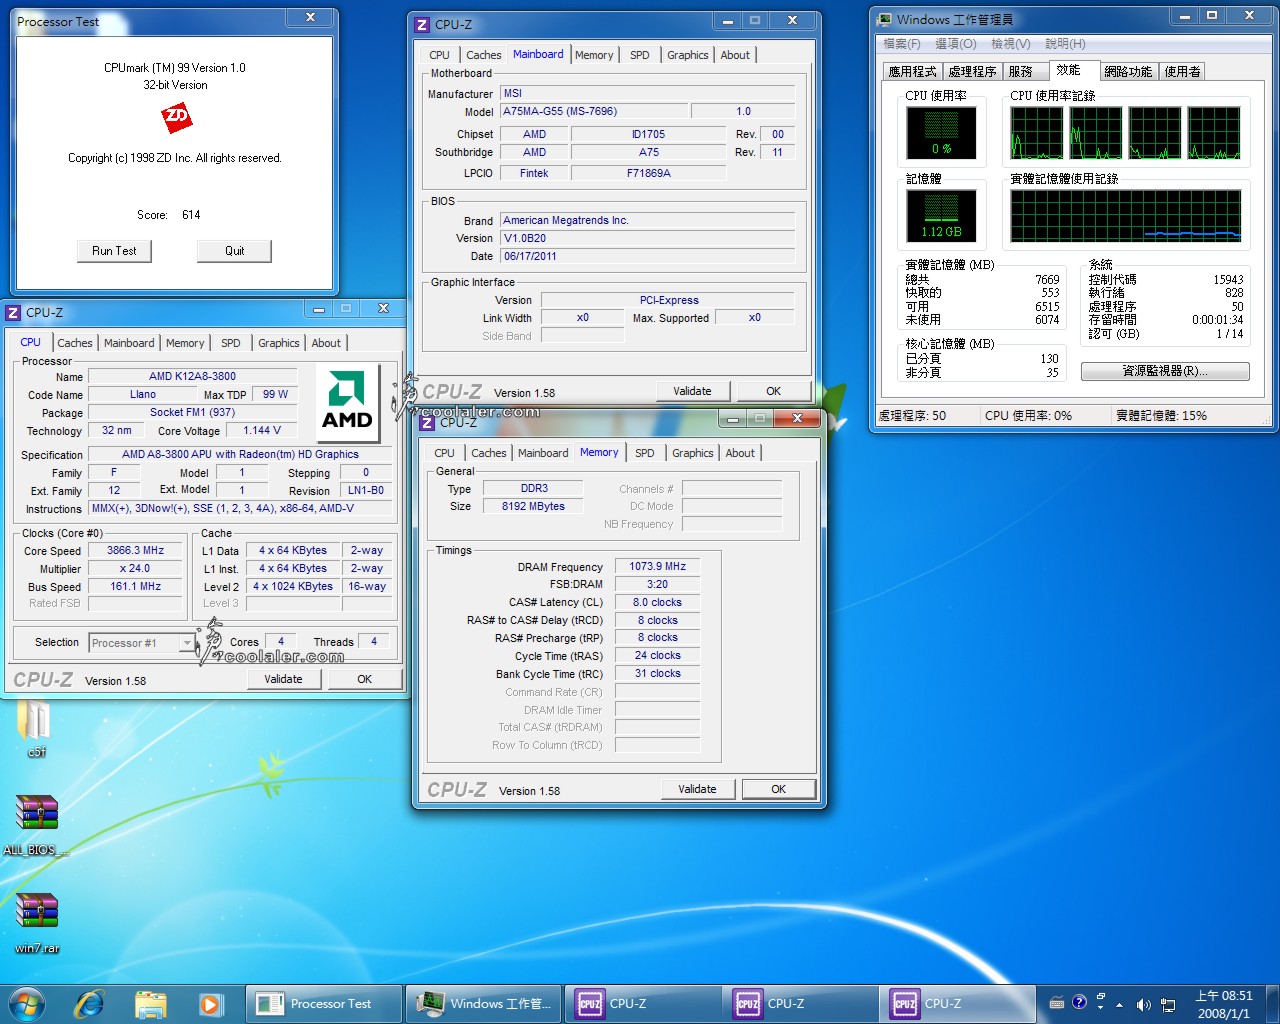Show hidden tray icons arrow
The height and width of the screenshot is (1024, 1280).
pos(1119,1004)
